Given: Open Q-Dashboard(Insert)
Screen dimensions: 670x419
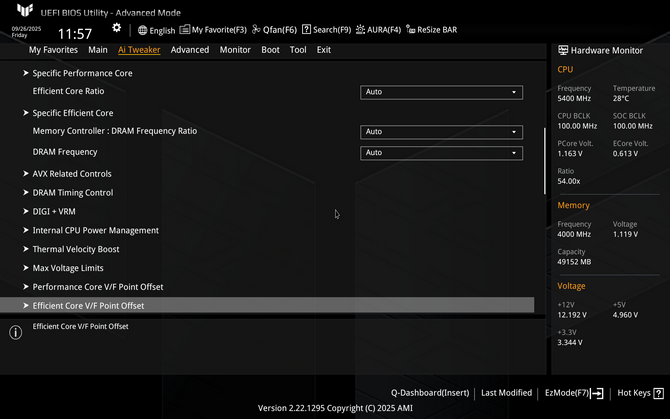Looking at the screenshot, I should 430,393.
